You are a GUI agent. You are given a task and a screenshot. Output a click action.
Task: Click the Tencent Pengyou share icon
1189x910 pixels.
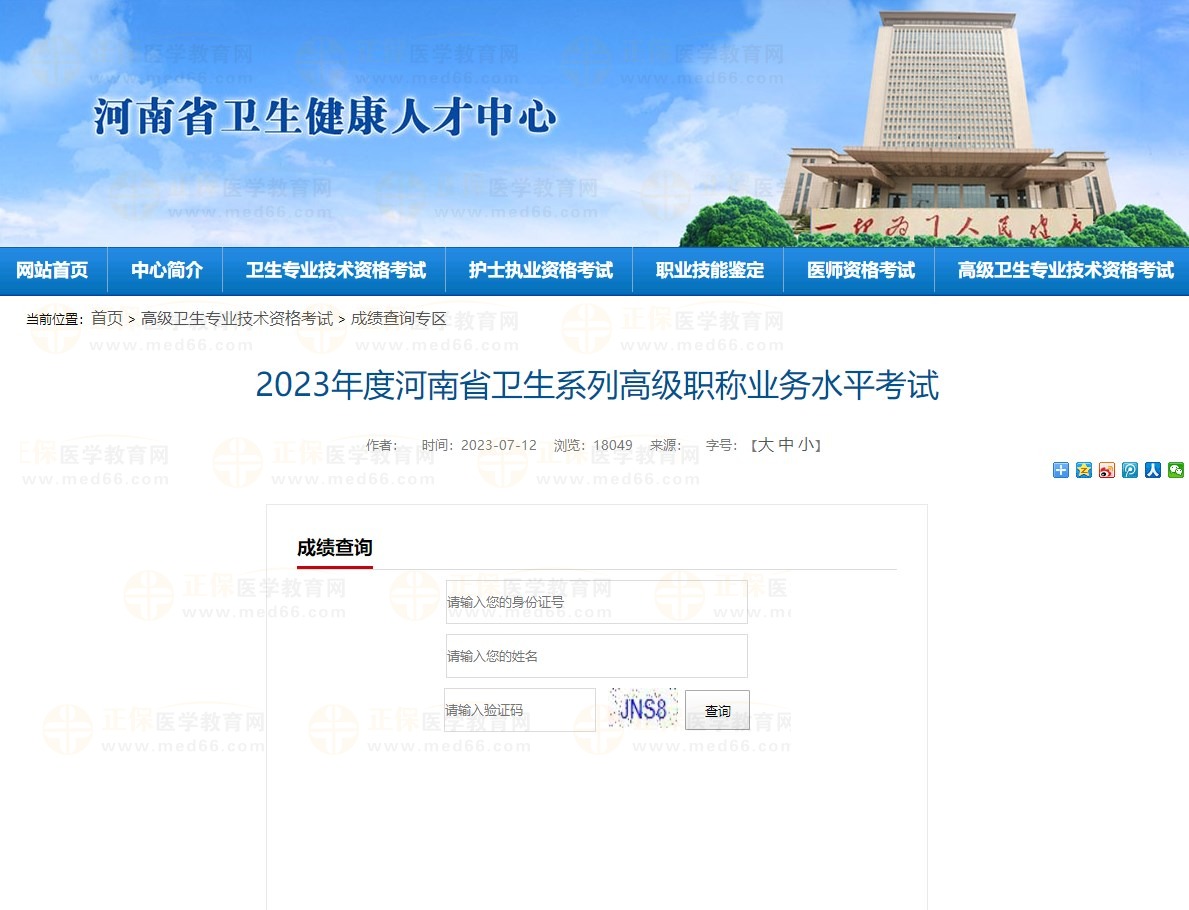(1129, 470)
